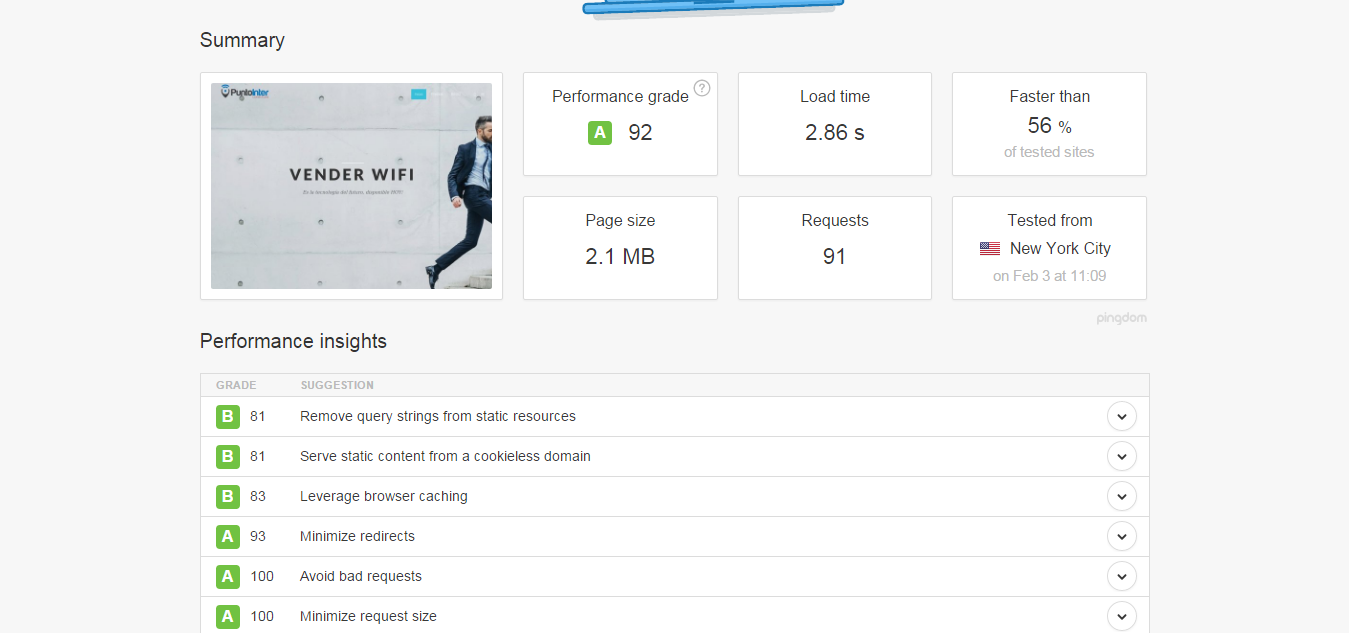
Task: Click the B 81 badge for Serve static content
Action: (x=227, y=456)
